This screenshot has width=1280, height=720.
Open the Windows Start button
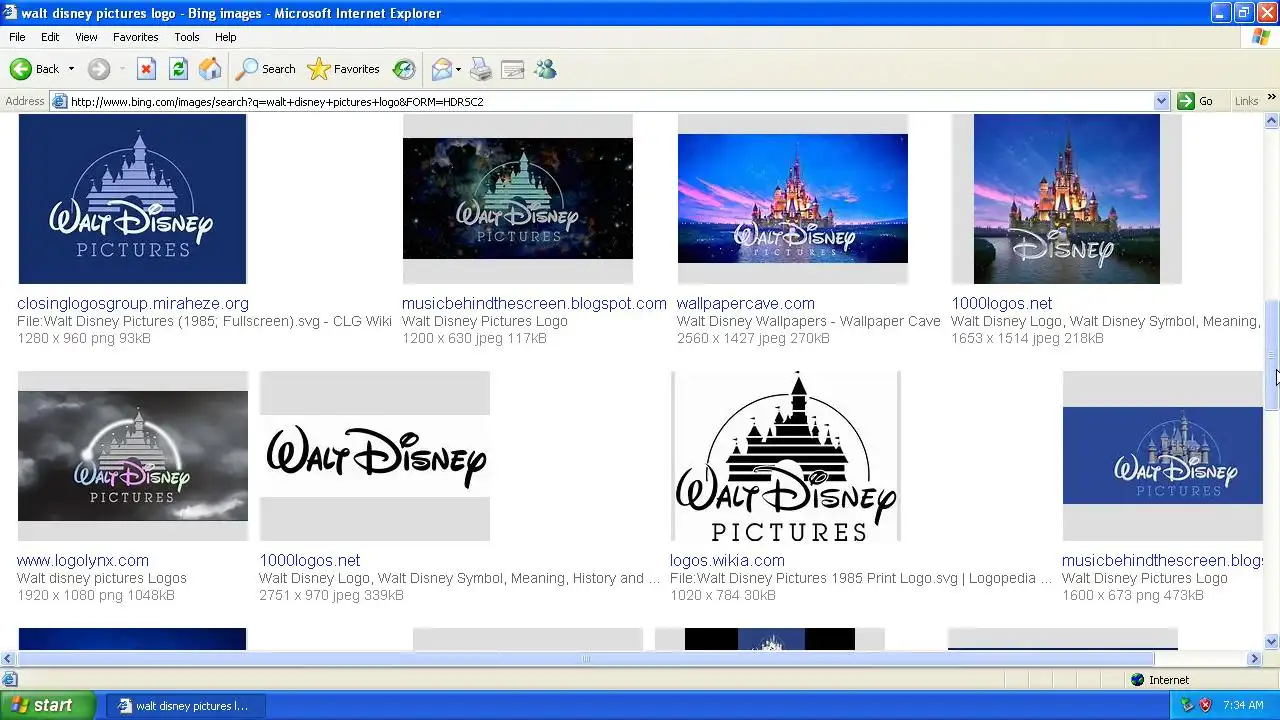click(47, 705)
